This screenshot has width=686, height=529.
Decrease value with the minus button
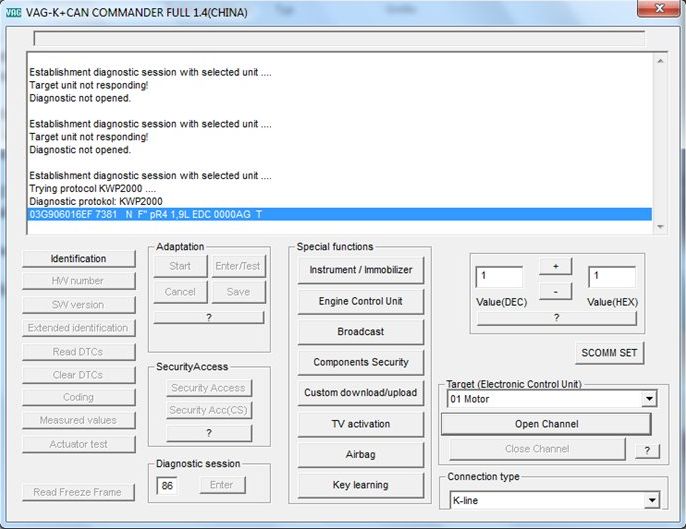(556, 292)
